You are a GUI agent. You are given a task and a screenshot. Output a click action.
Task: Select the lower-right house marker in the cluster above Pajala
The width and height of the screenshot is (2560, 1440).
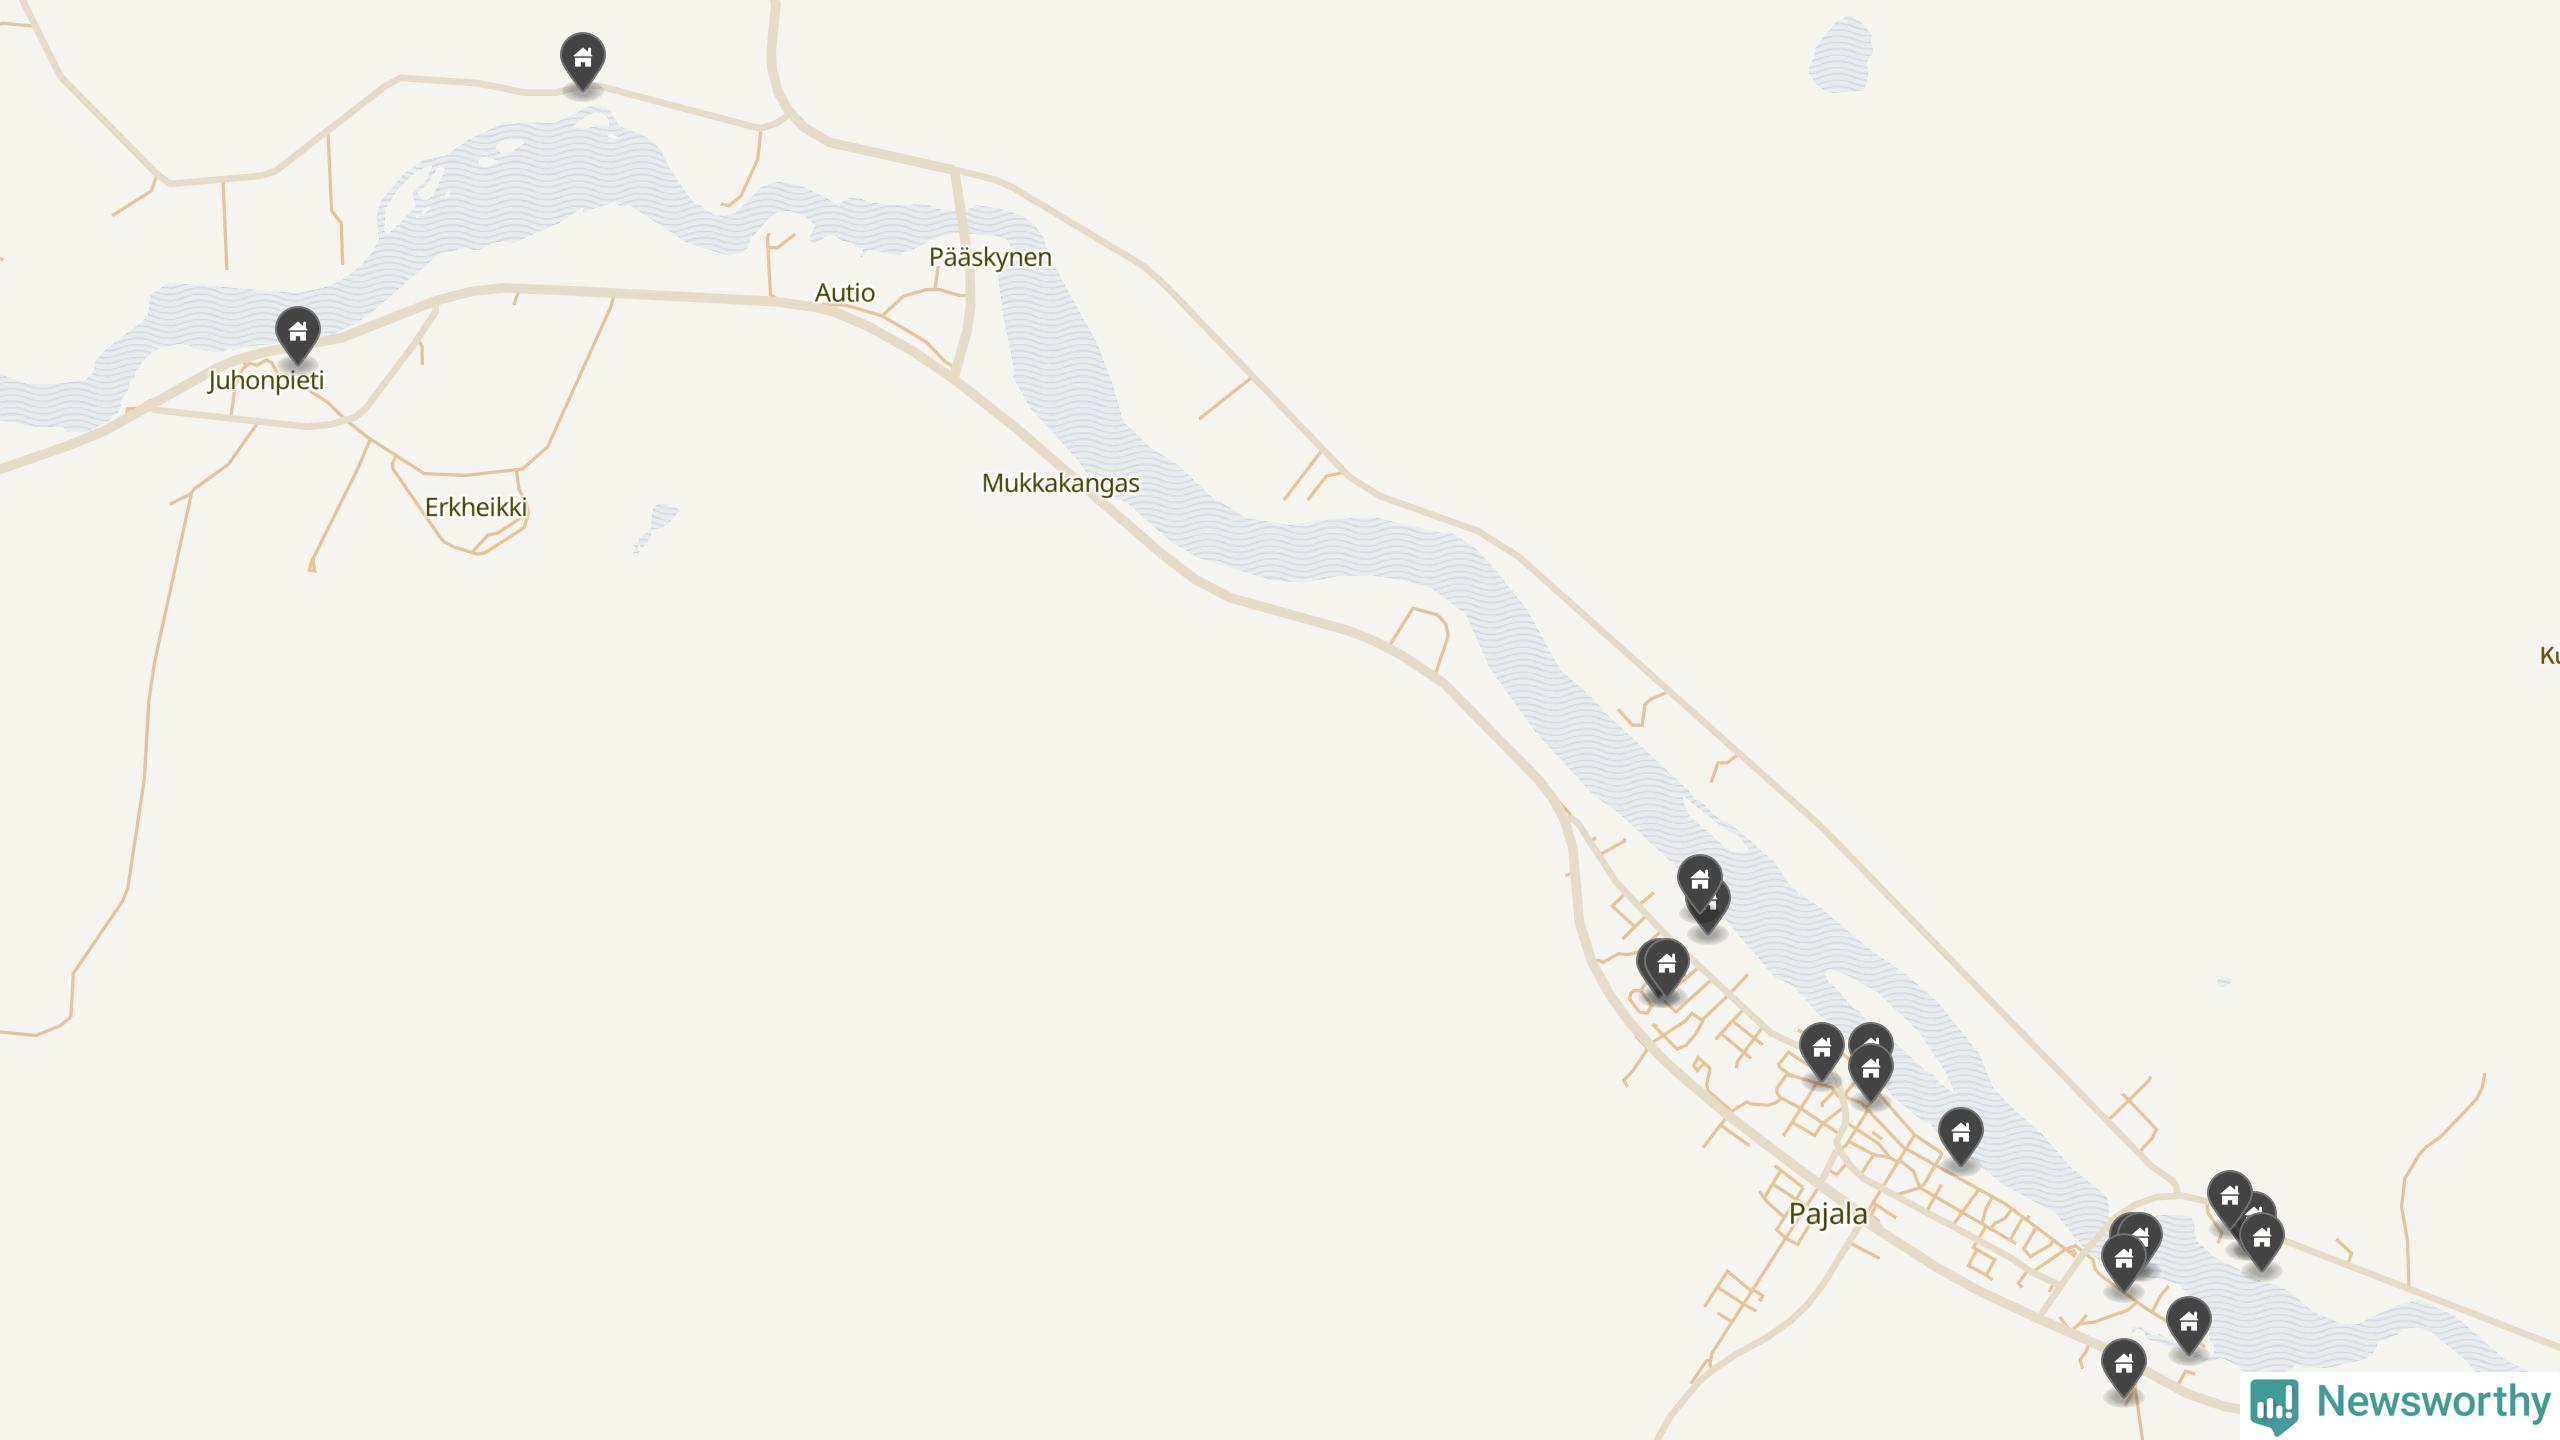1871,1072
